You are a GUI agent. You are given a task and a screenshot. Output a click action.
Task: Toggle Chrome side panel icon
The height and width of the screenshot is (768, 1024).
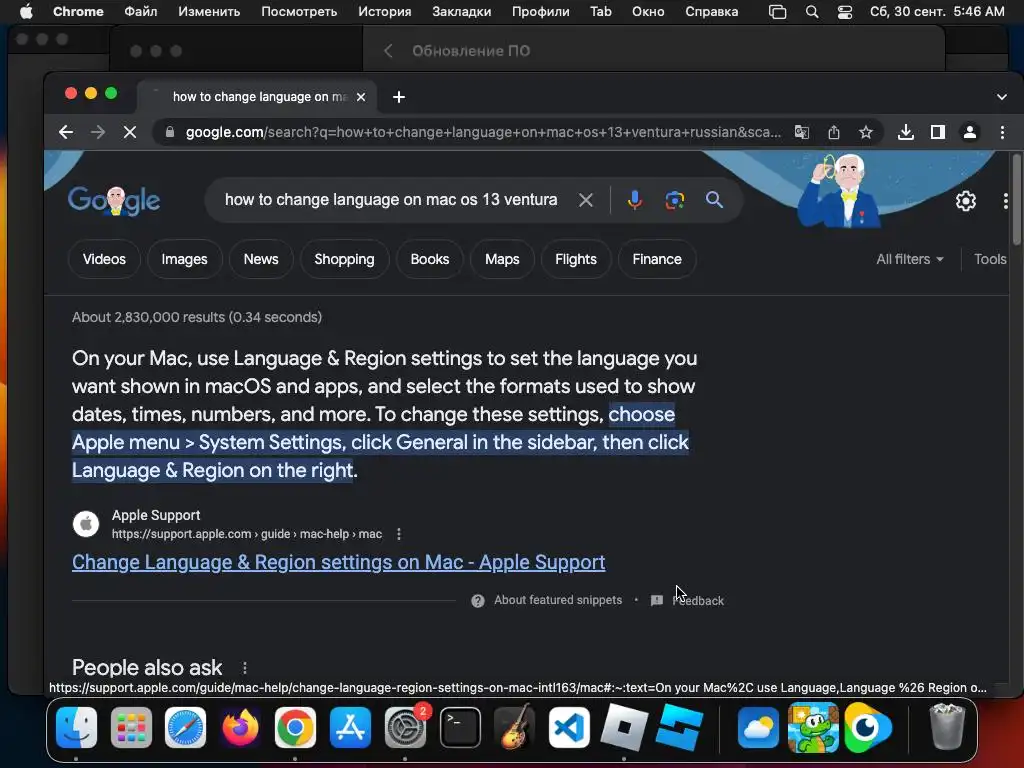tap(938, 133)
